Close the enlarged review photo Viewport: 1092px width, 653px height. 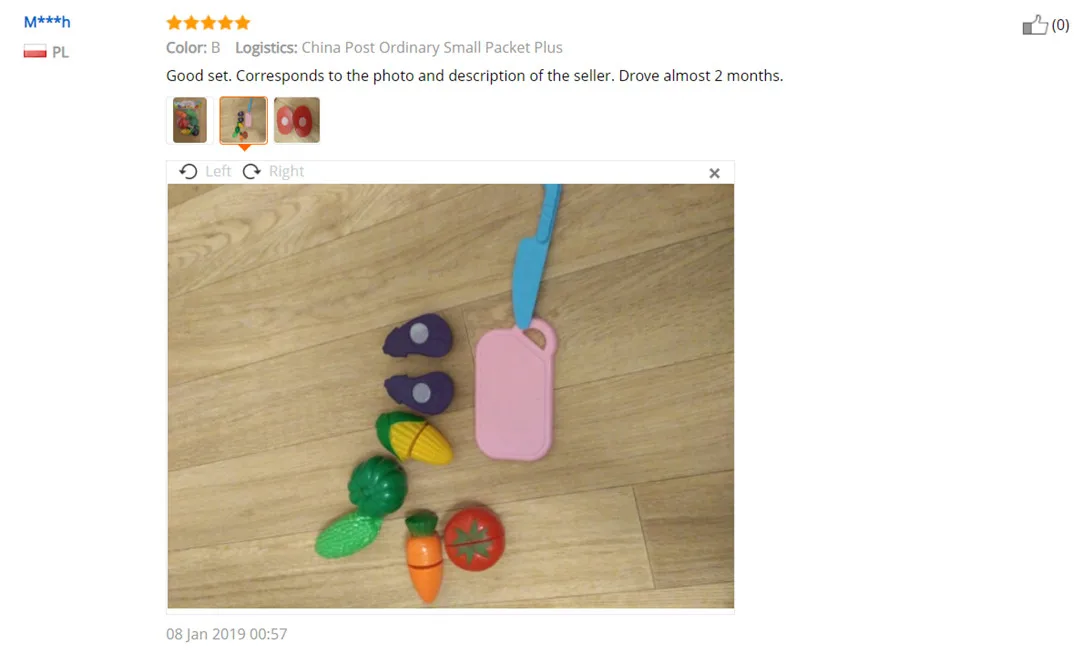715,173
